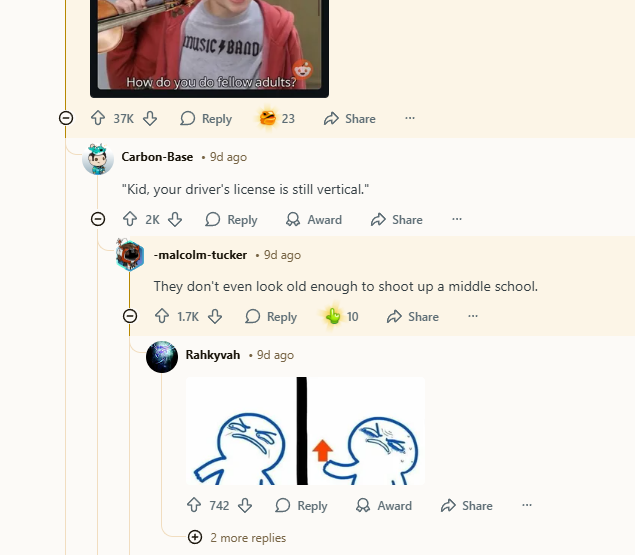This screenshot has width=635, height=555.
Task: Collapse Carbon-Base's comment thread
Action: 98,219
